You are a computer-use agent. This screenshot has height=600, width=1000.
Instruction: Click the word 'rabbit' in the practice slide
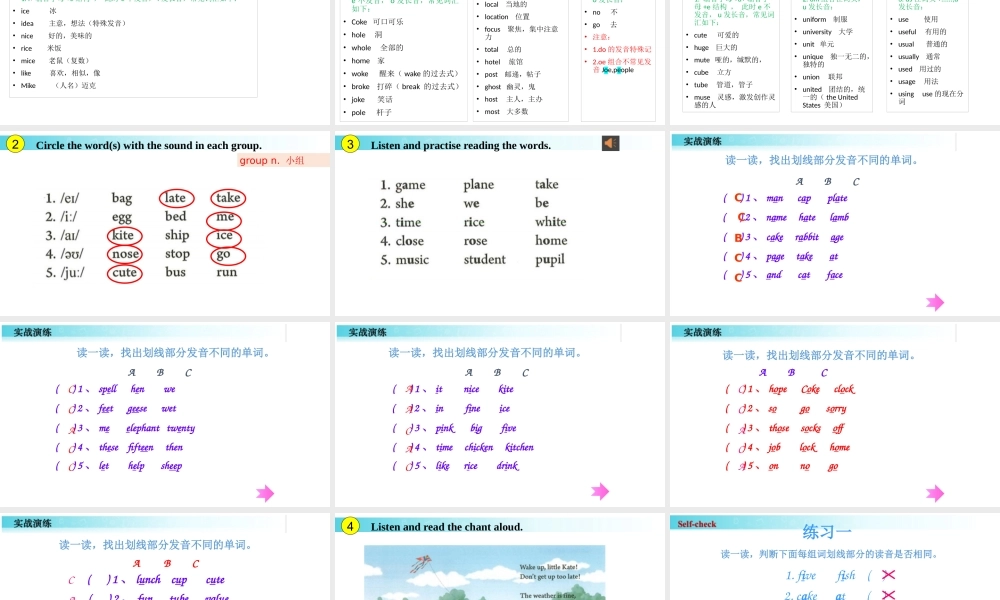[807, 237]
